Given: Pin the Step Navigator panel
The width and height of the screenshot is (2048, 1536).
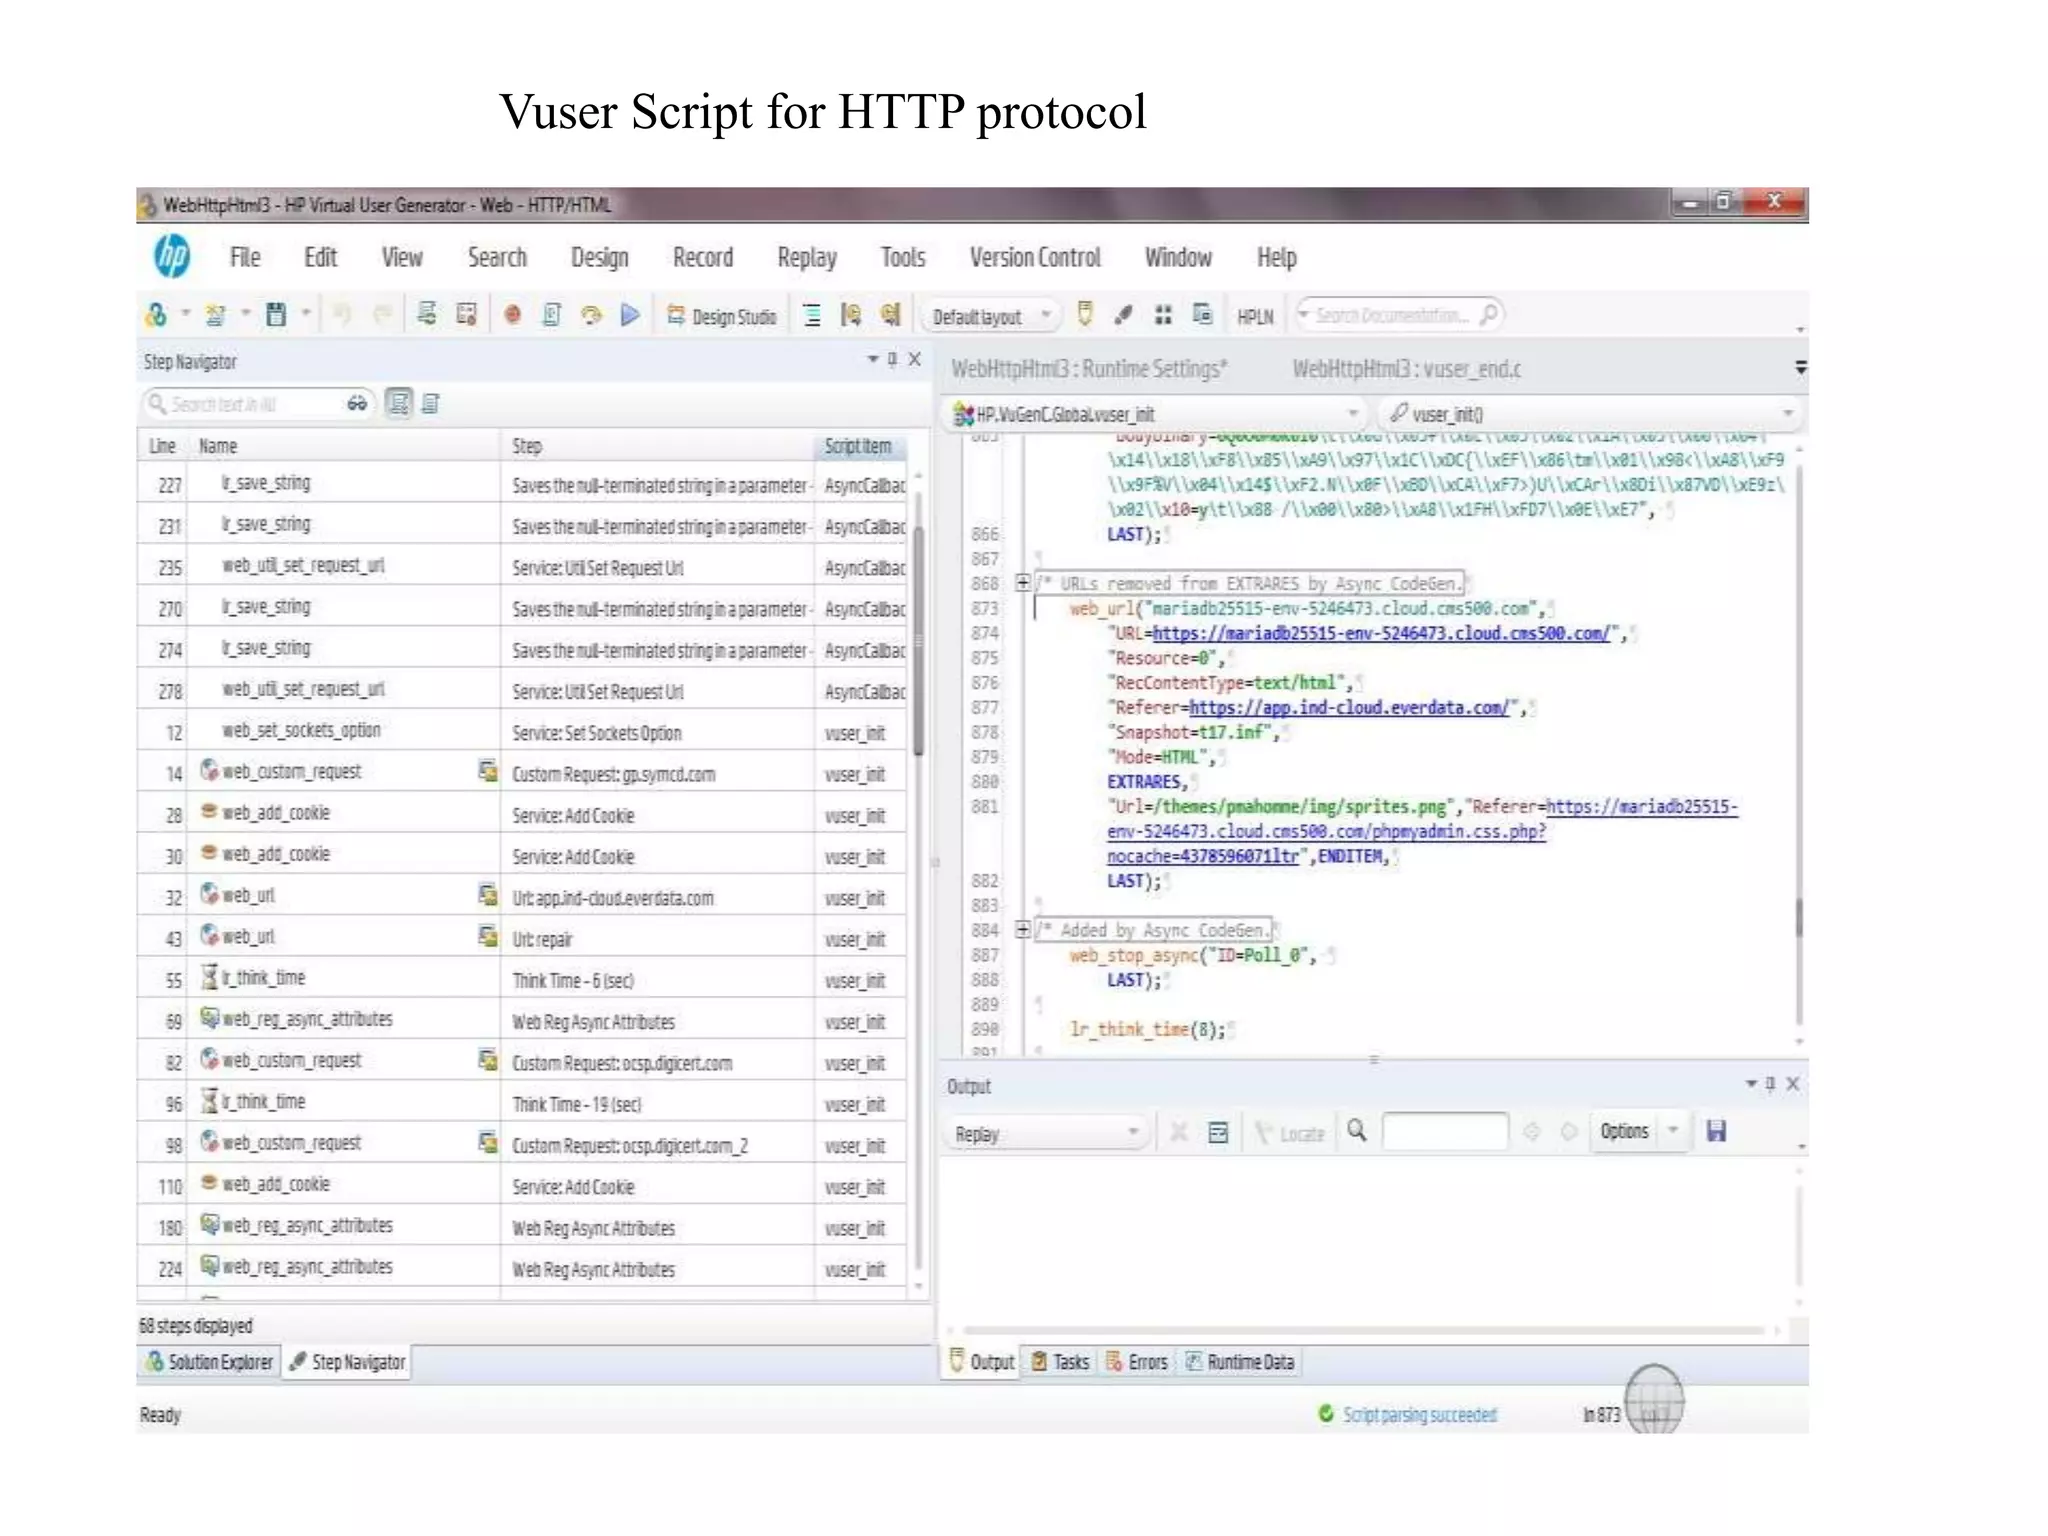Looking at the screenshot, I should pyautogui.click(x=892, y=359).
